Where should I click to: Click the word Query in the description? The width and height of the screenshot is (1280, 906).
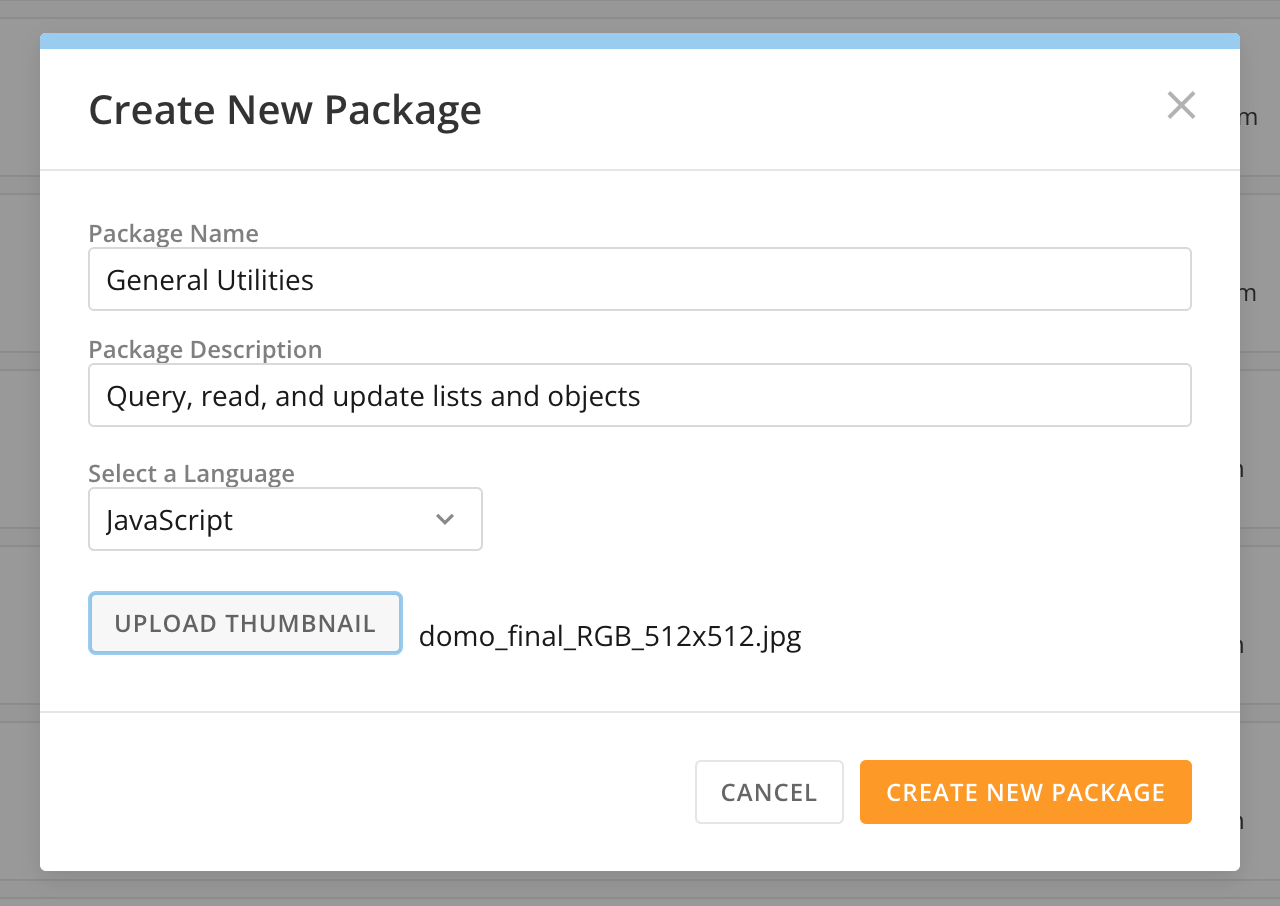[147, 397]
